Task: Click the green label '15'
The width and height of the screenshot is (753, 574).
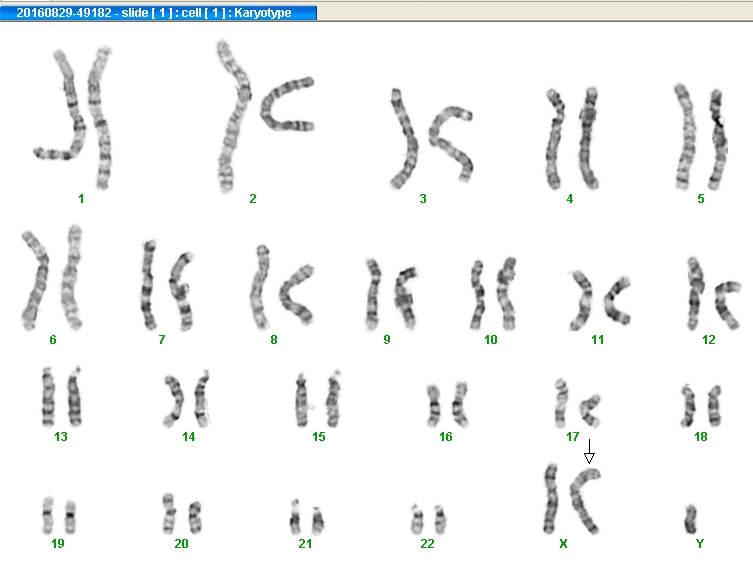Action: (319, 437)
